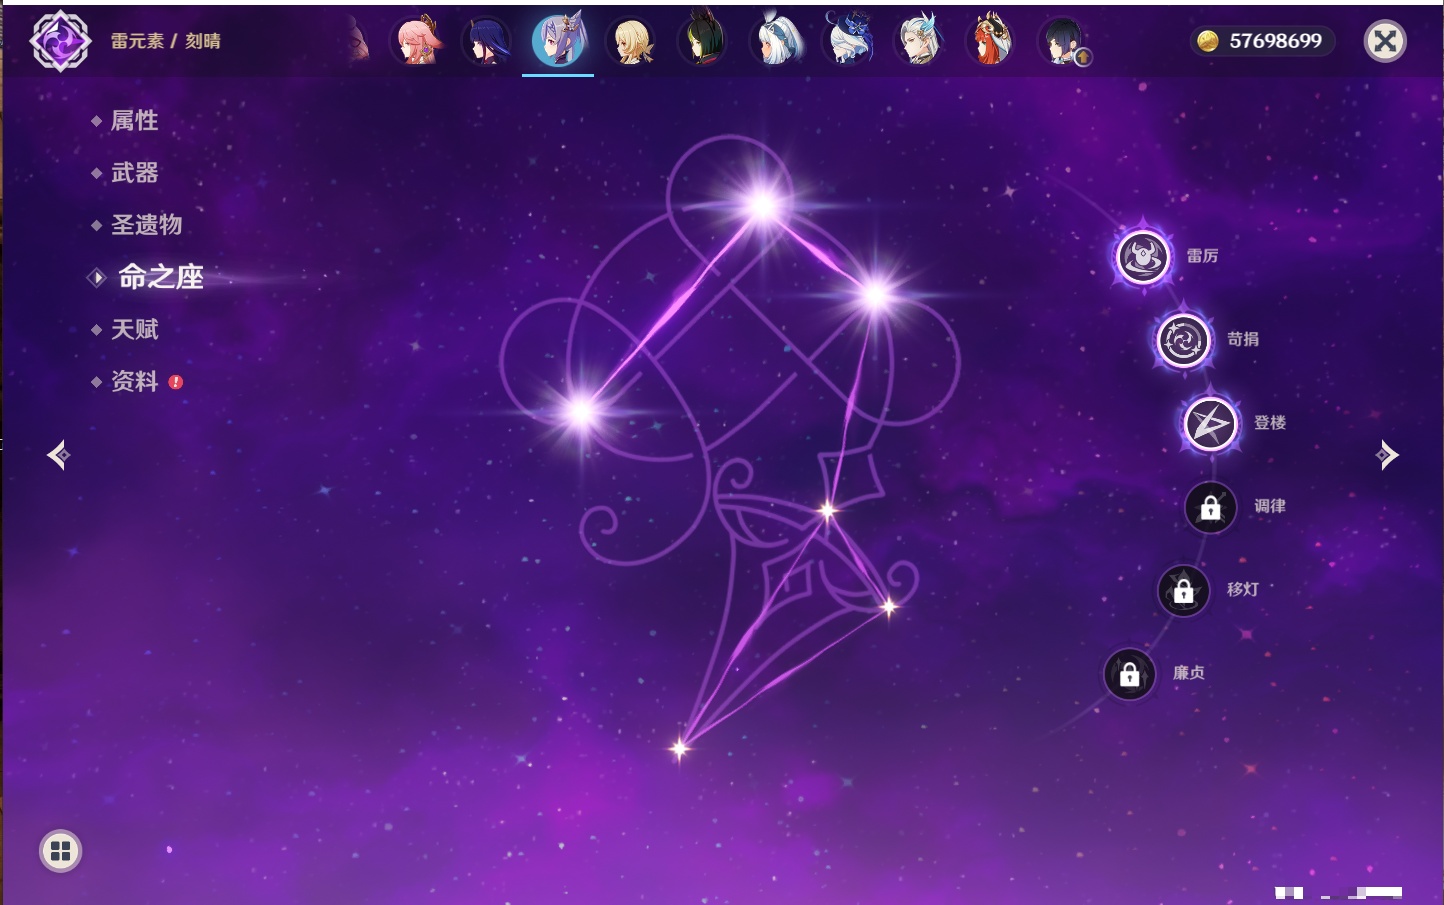Click the locked 廉贞 constellation node

[x=1129, y=674]
